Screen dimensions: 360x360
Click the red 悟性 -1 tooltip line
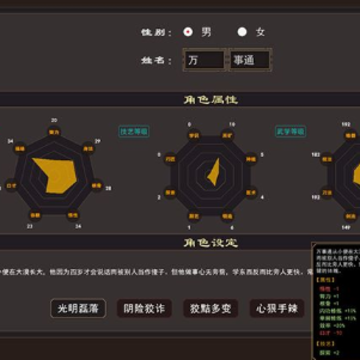tap(329, 289)
